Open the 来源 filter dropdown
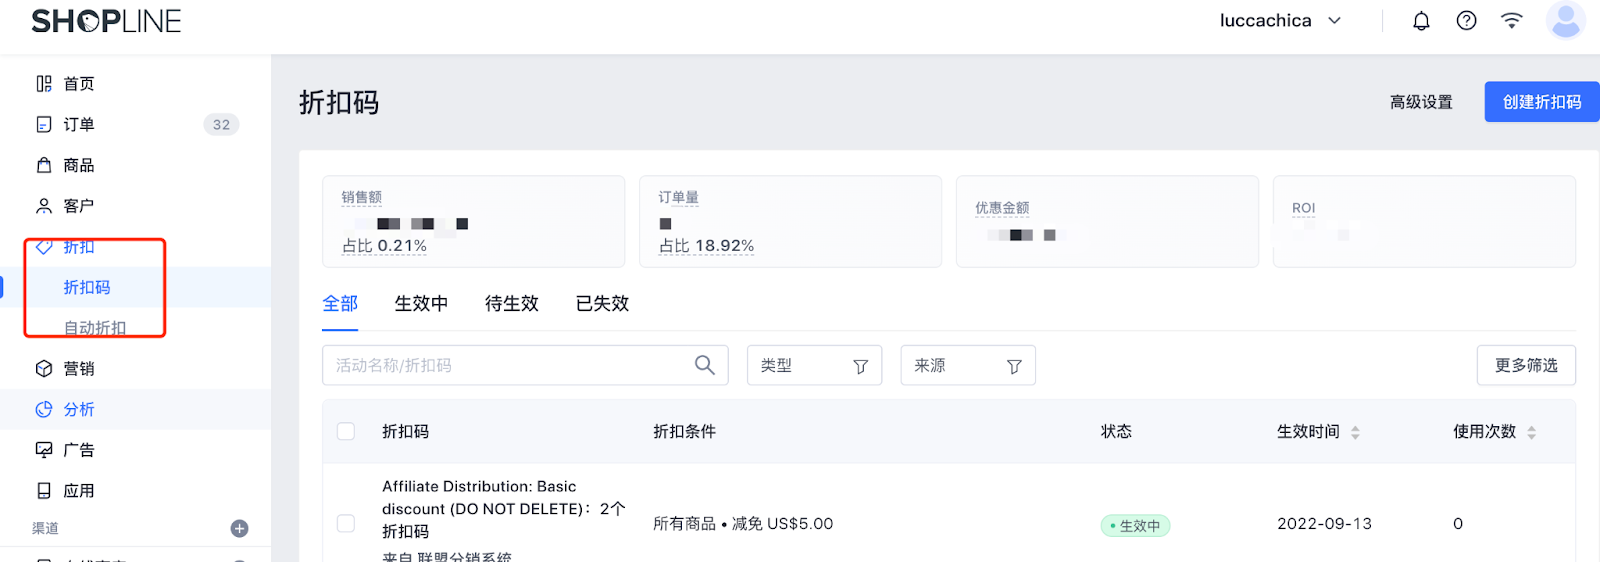1600x562 pixels. click(x=967, y=366)
